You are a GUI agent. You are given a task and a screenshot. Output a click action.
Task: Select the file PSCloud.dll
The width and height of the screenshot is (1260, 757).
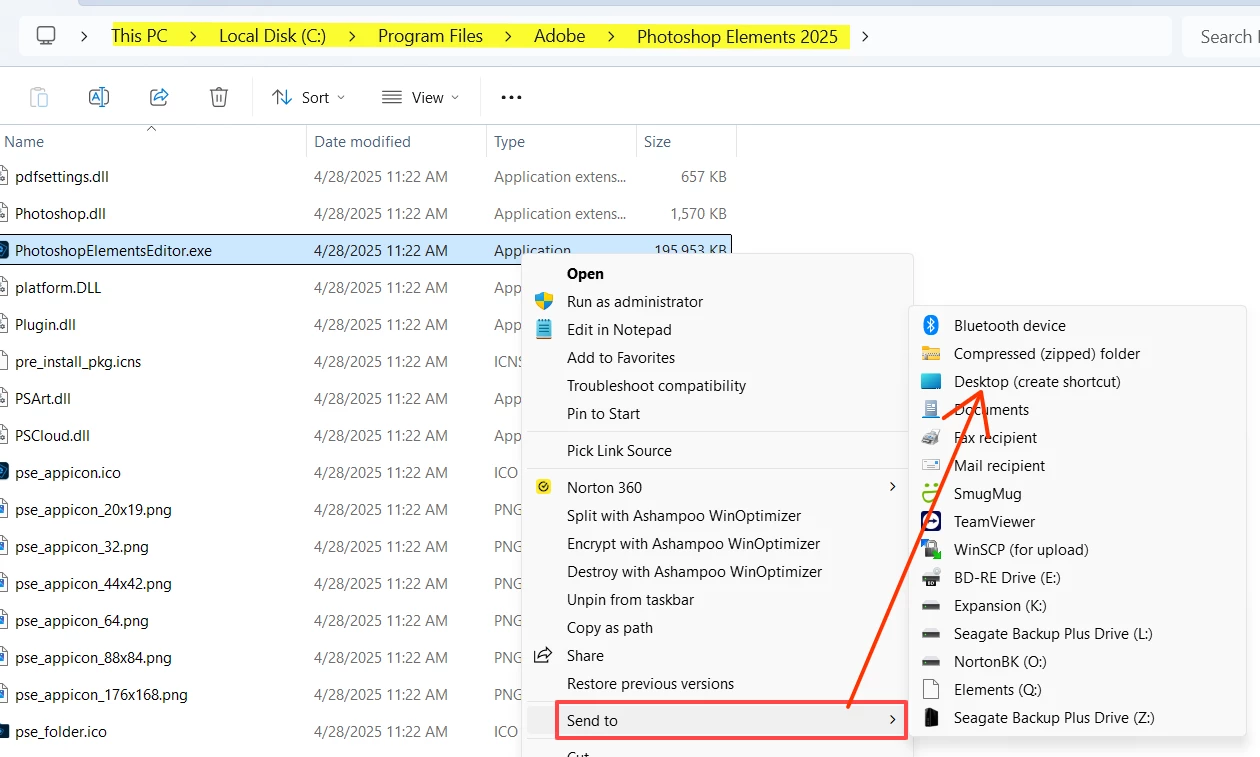52,435
